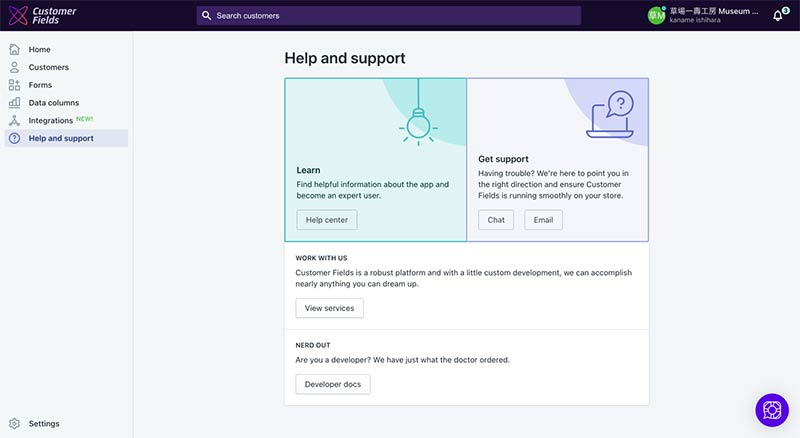Open Data columns from the sidebar
This screenshot has height=438, width=800.
(x=53, y=103)
